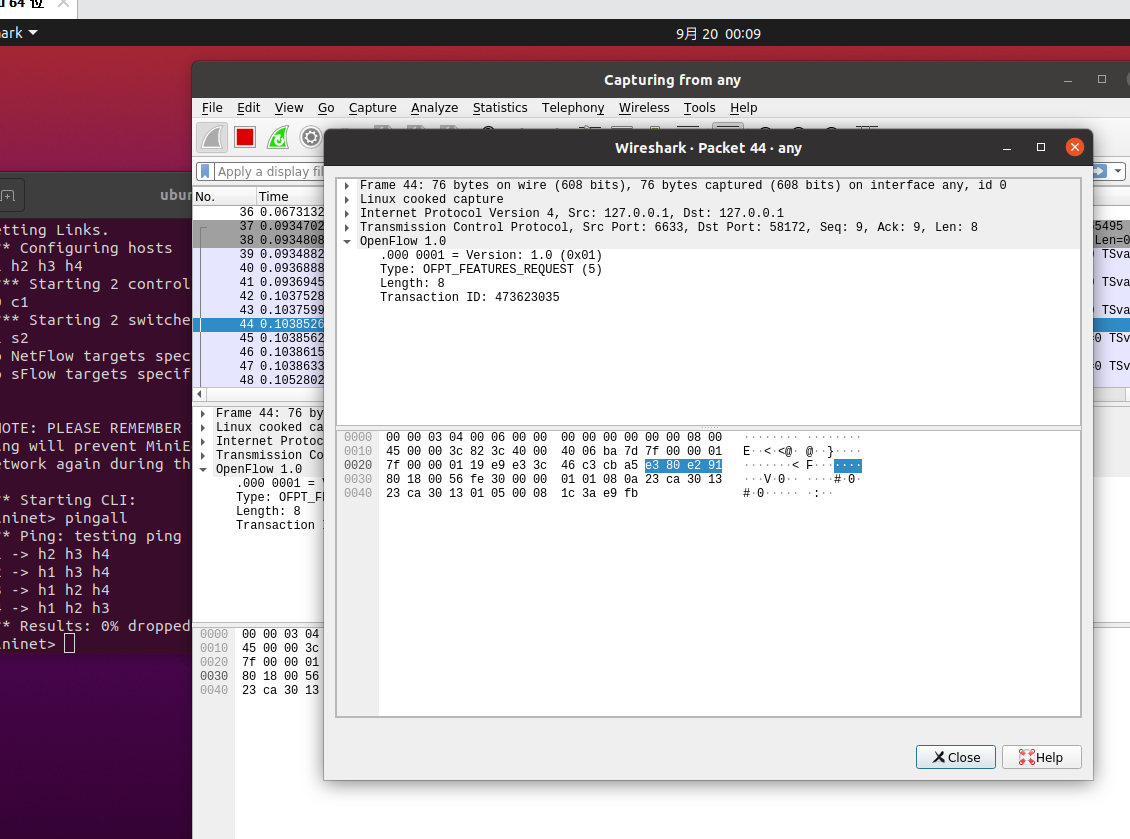Click the clock date 9月 20 00:09
The image size is (1130, 839).
(x=718, y=33)
